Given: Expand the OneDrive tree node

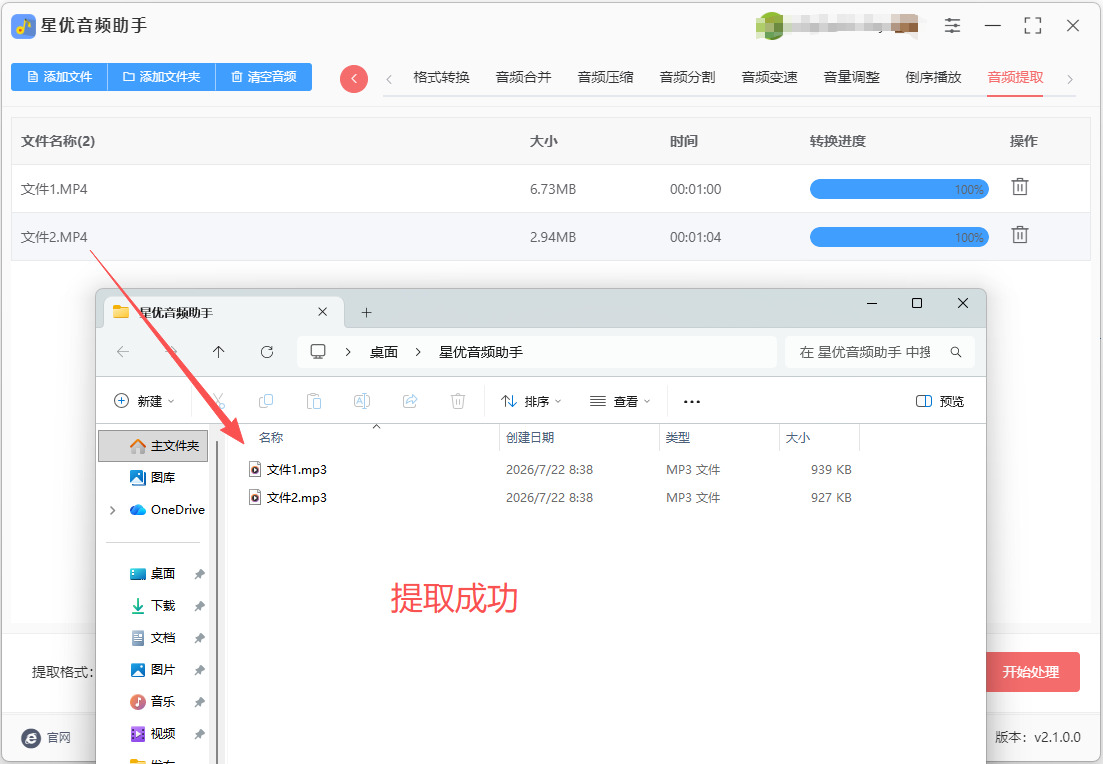Looking at the screenshot, I should (x=113, y=510).
